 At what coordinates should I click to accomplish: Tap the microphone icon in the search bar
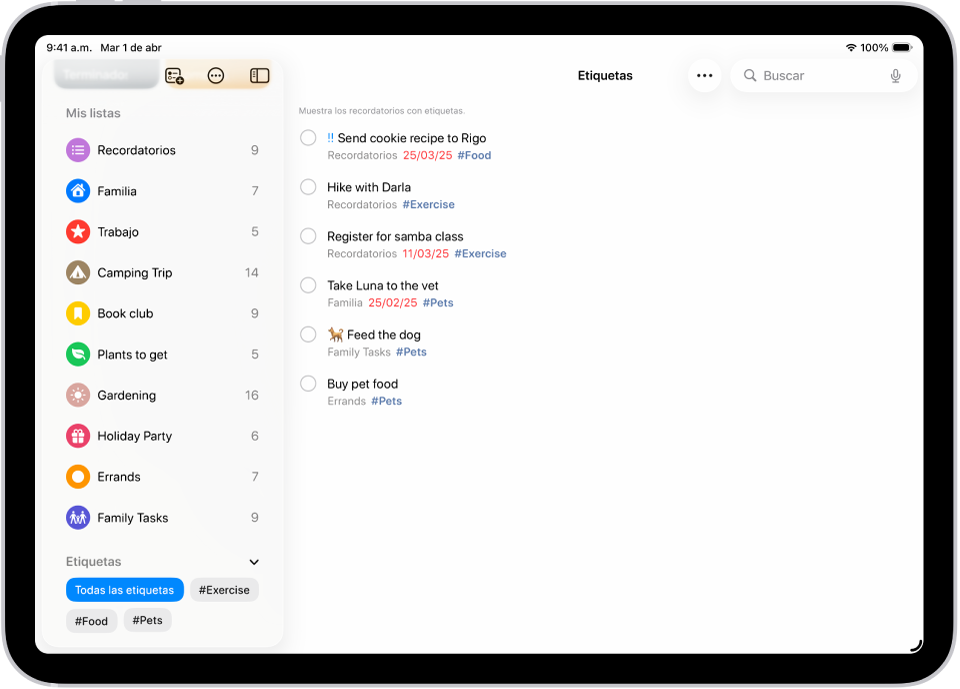pos(895,75)
